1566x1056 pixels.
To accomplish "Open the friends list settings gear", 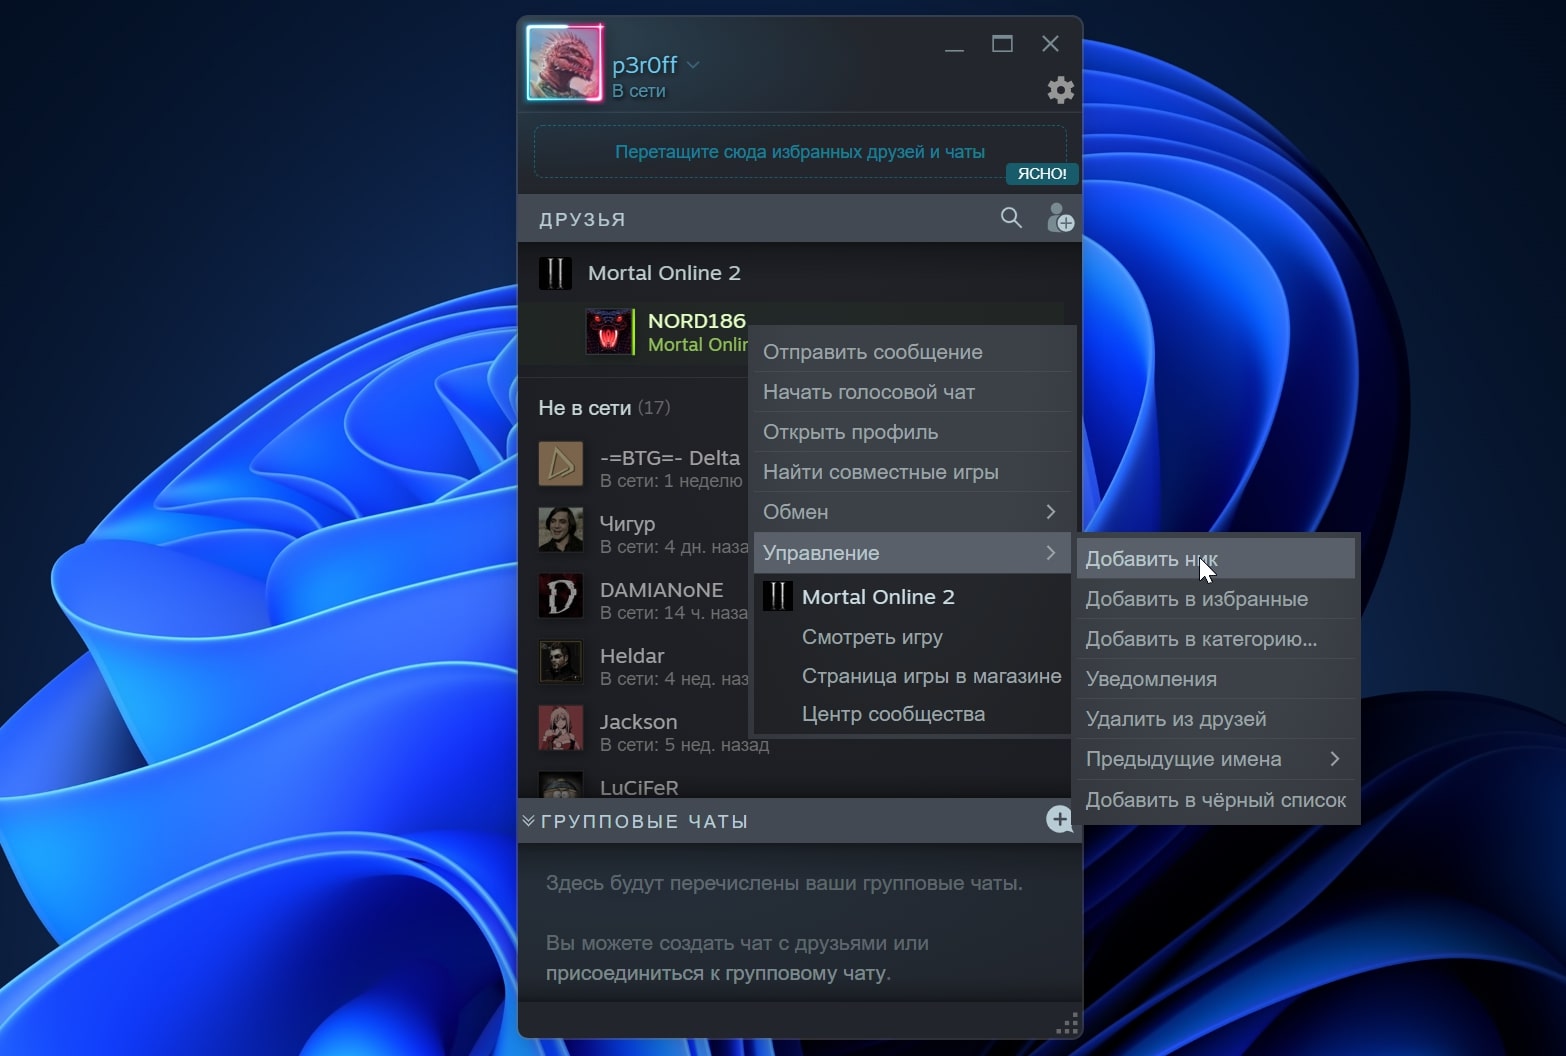I will (x=1060, y=90).
